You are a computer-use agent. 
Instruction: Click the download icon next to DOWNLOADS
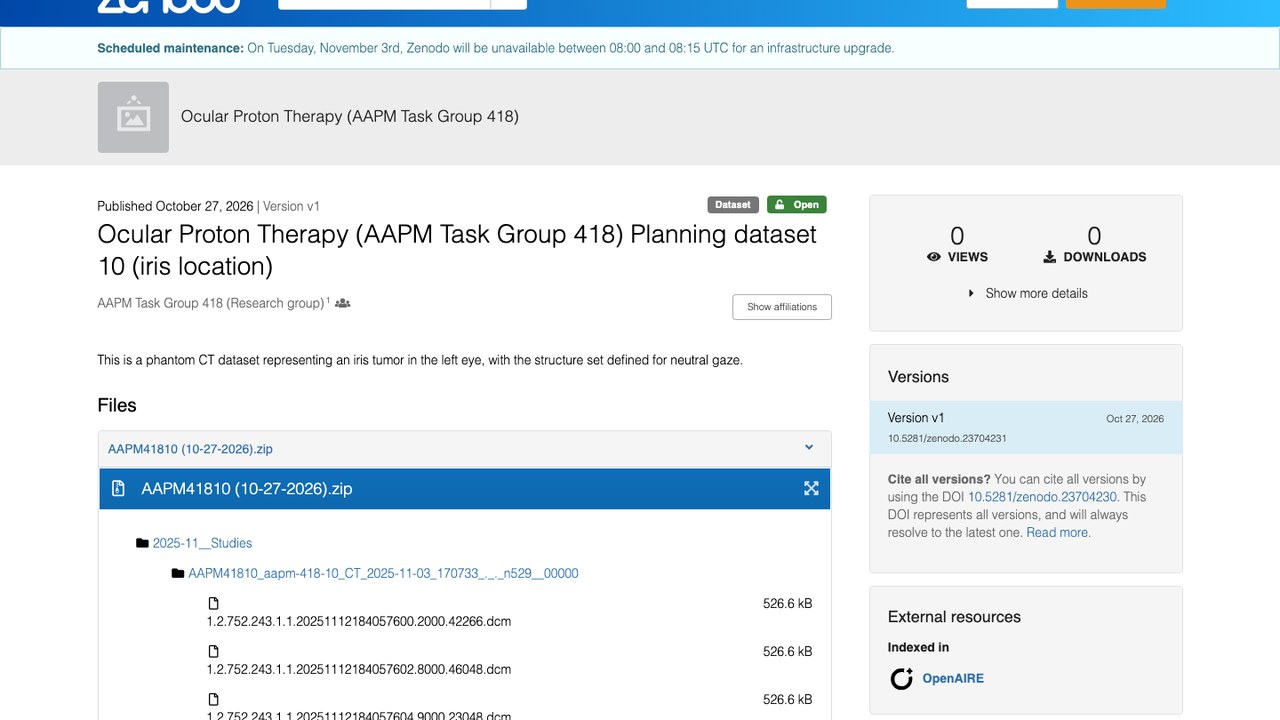click(x=1050, y=257)
